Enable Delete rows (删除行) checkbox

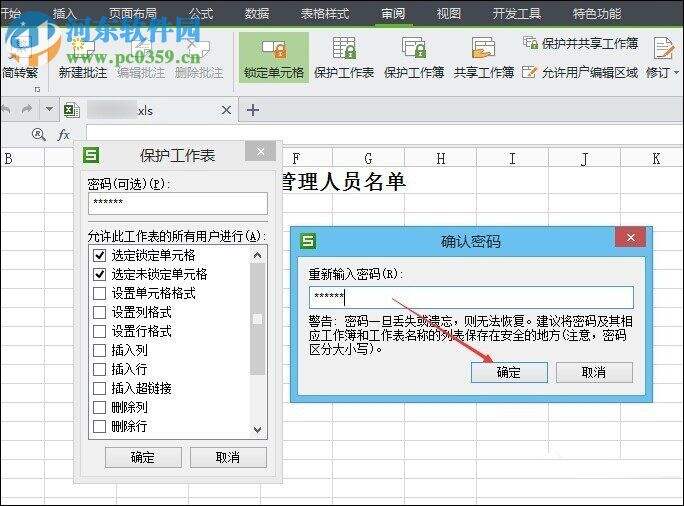100,426
